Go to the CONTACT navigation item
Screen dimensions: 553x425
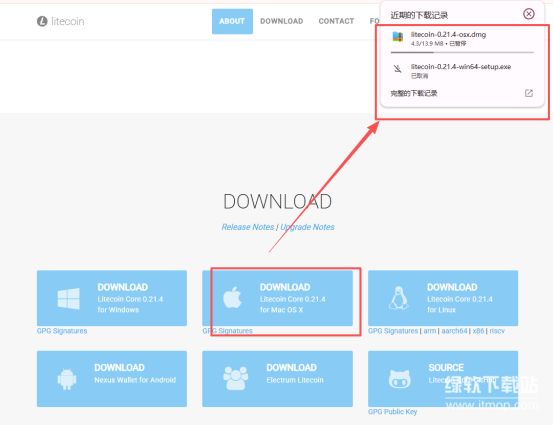coord(336,21)
